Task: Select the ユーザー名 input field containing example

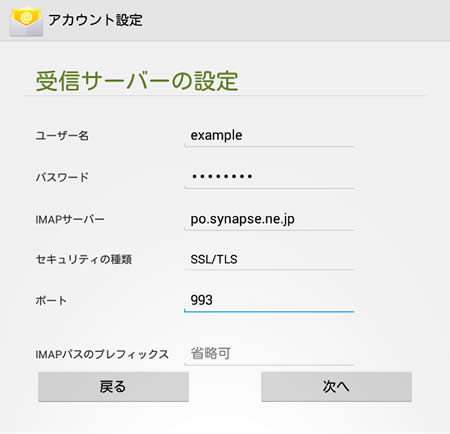Action: point(269,136)
